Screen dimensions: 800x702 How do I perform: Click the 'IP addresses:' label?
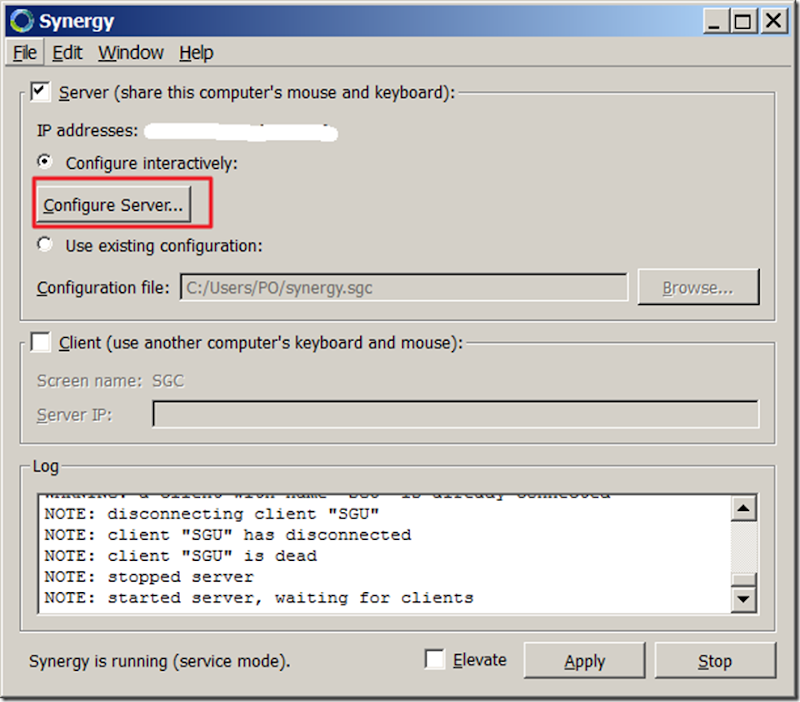87,131
